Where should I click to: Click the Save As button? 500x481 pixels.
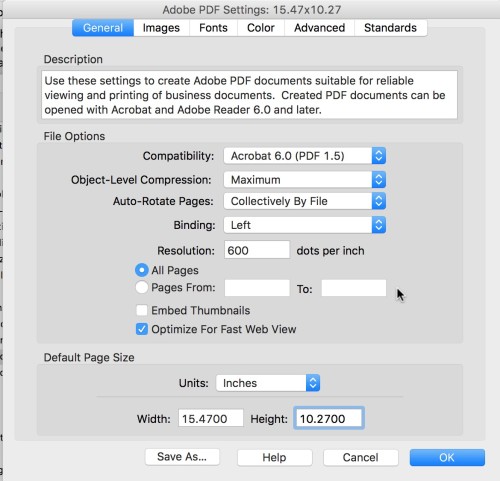pos(182,457)
